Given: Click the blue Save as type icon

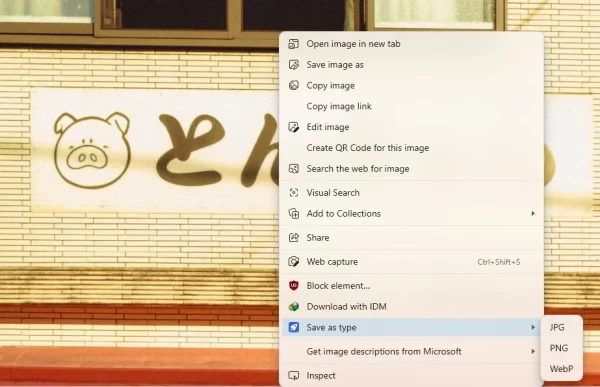Looking at the screenshot, I should pos(293,327).
